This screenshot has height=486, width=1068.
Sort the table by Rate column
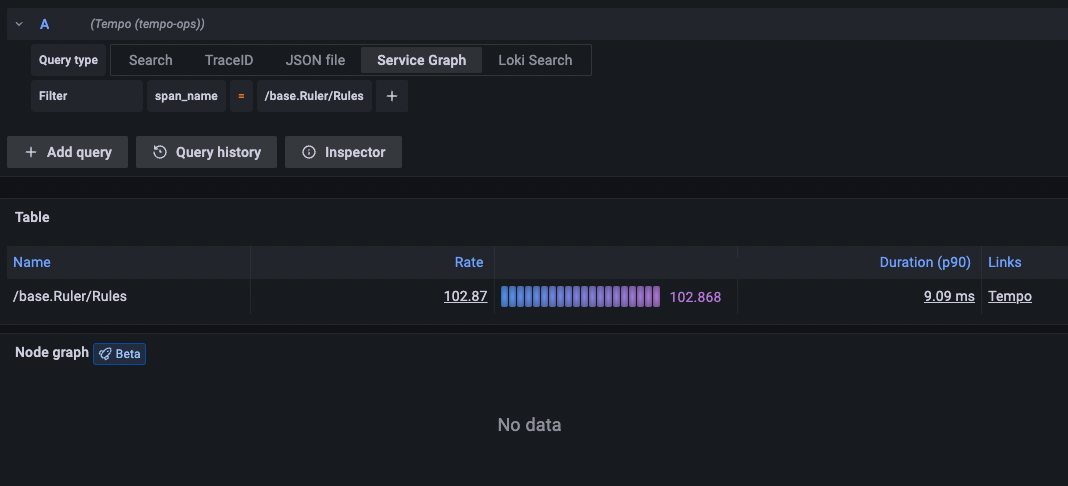(x=469, y=262)
